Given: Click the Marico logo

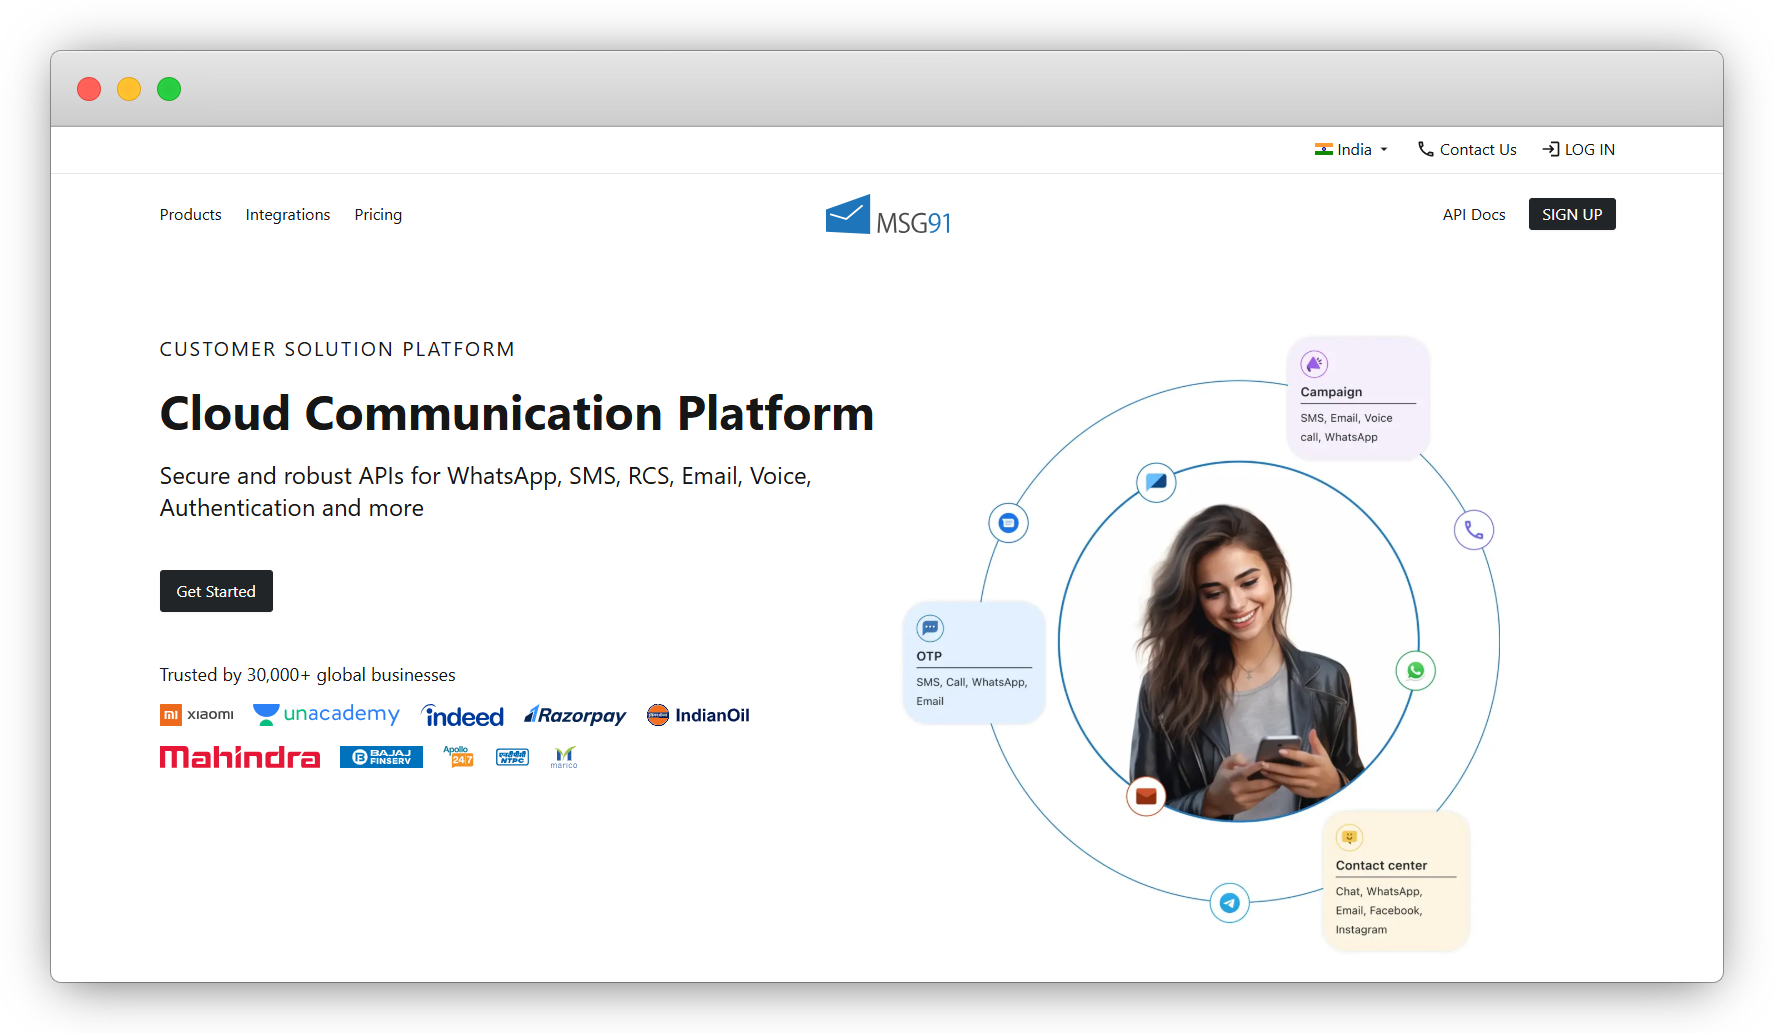Looking at the screenshot, I should 564,757.
